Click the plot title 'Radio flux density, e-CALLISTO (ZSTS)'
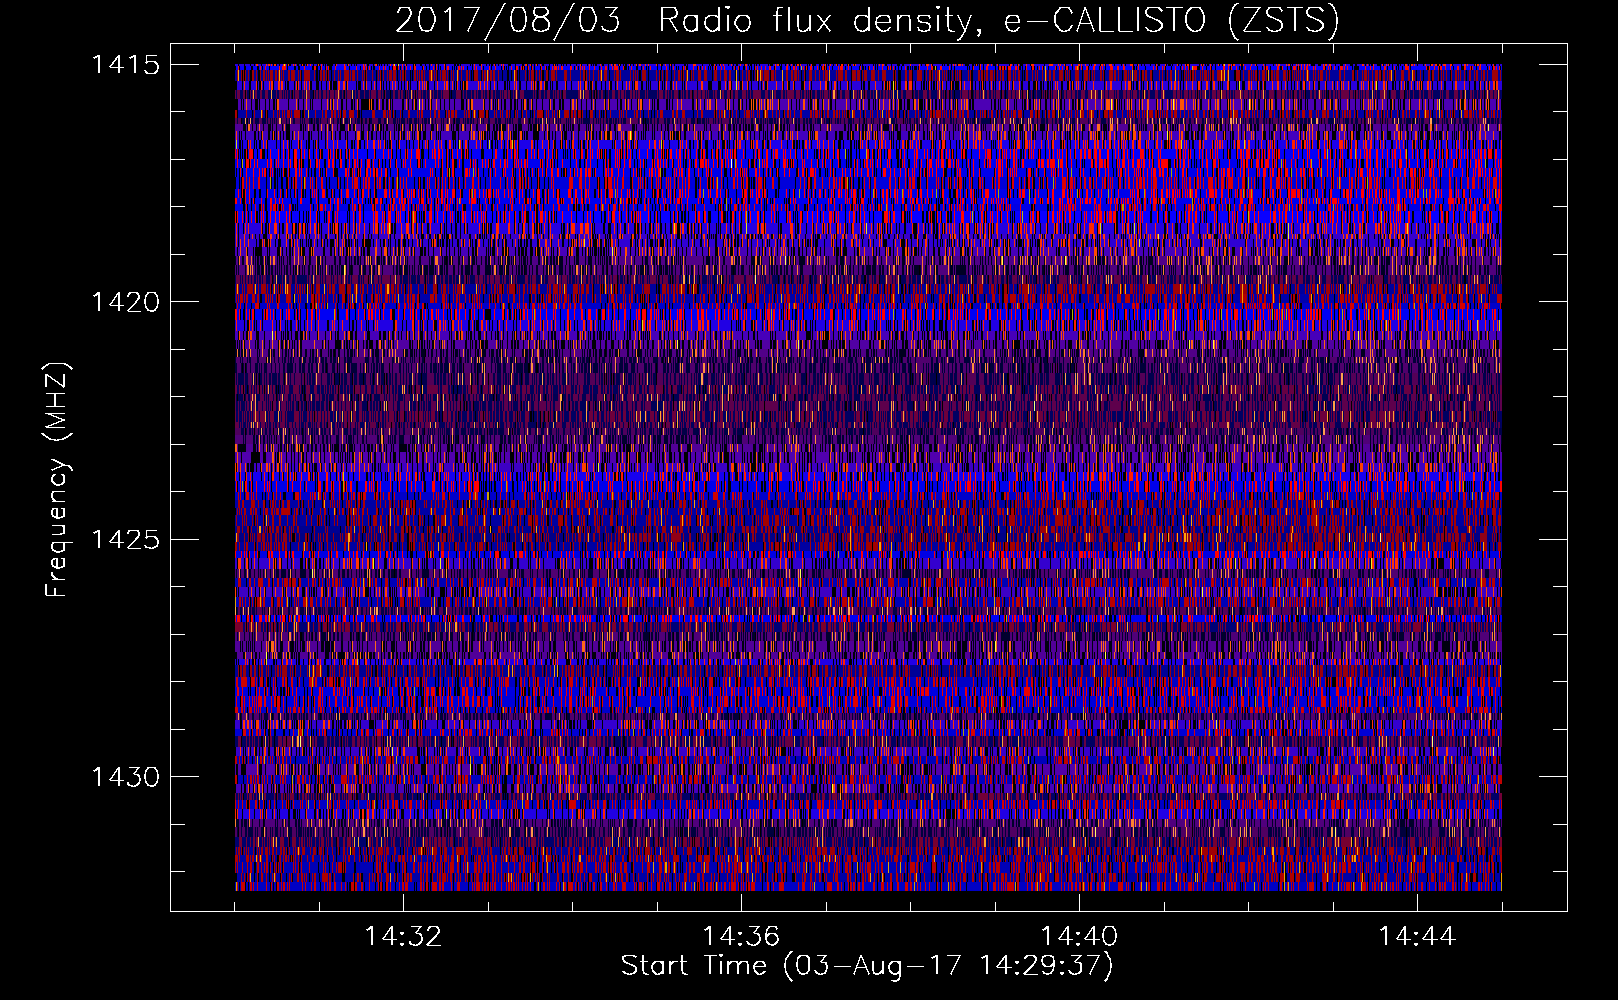Viewport: 1618px width, 1000px height. tap(998, 21)
